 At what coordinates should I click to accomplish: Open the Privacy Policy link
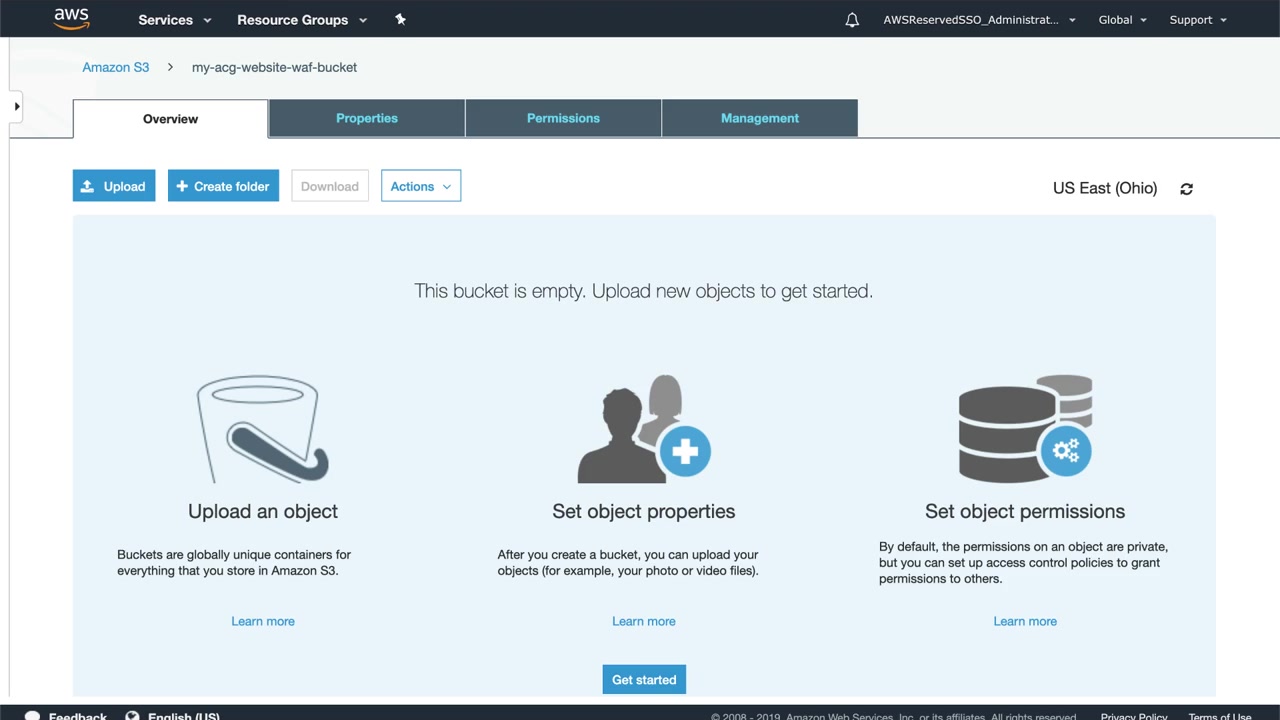[x=1134, y=716]
